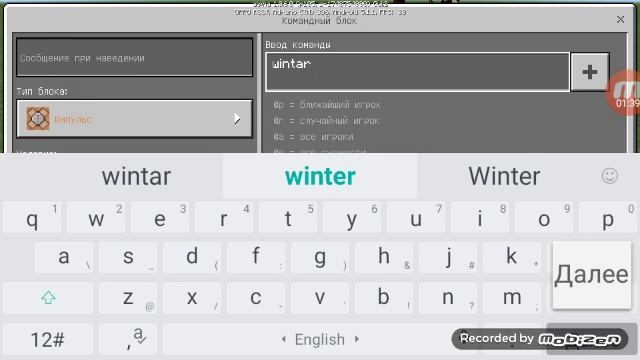The width and height of the screenshot is (640, 360).
Task: Tap the c key
Action: [x=256, y=298]
